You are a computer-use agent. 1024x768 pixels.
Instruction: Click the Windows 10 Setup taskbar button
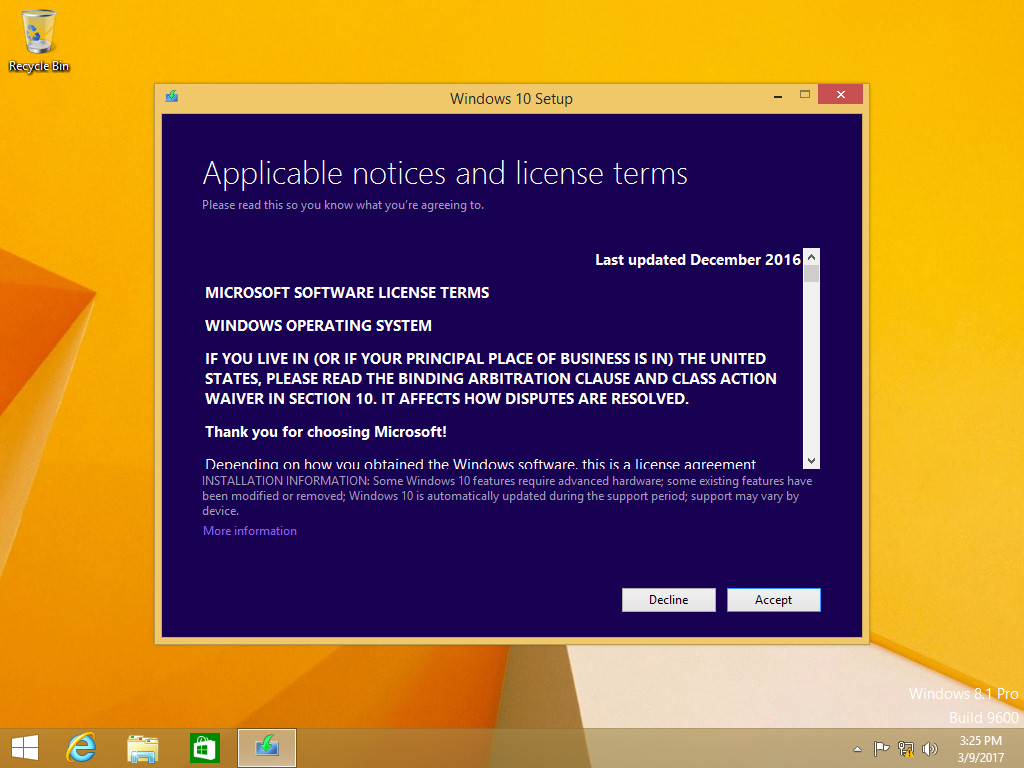point(266,748)
